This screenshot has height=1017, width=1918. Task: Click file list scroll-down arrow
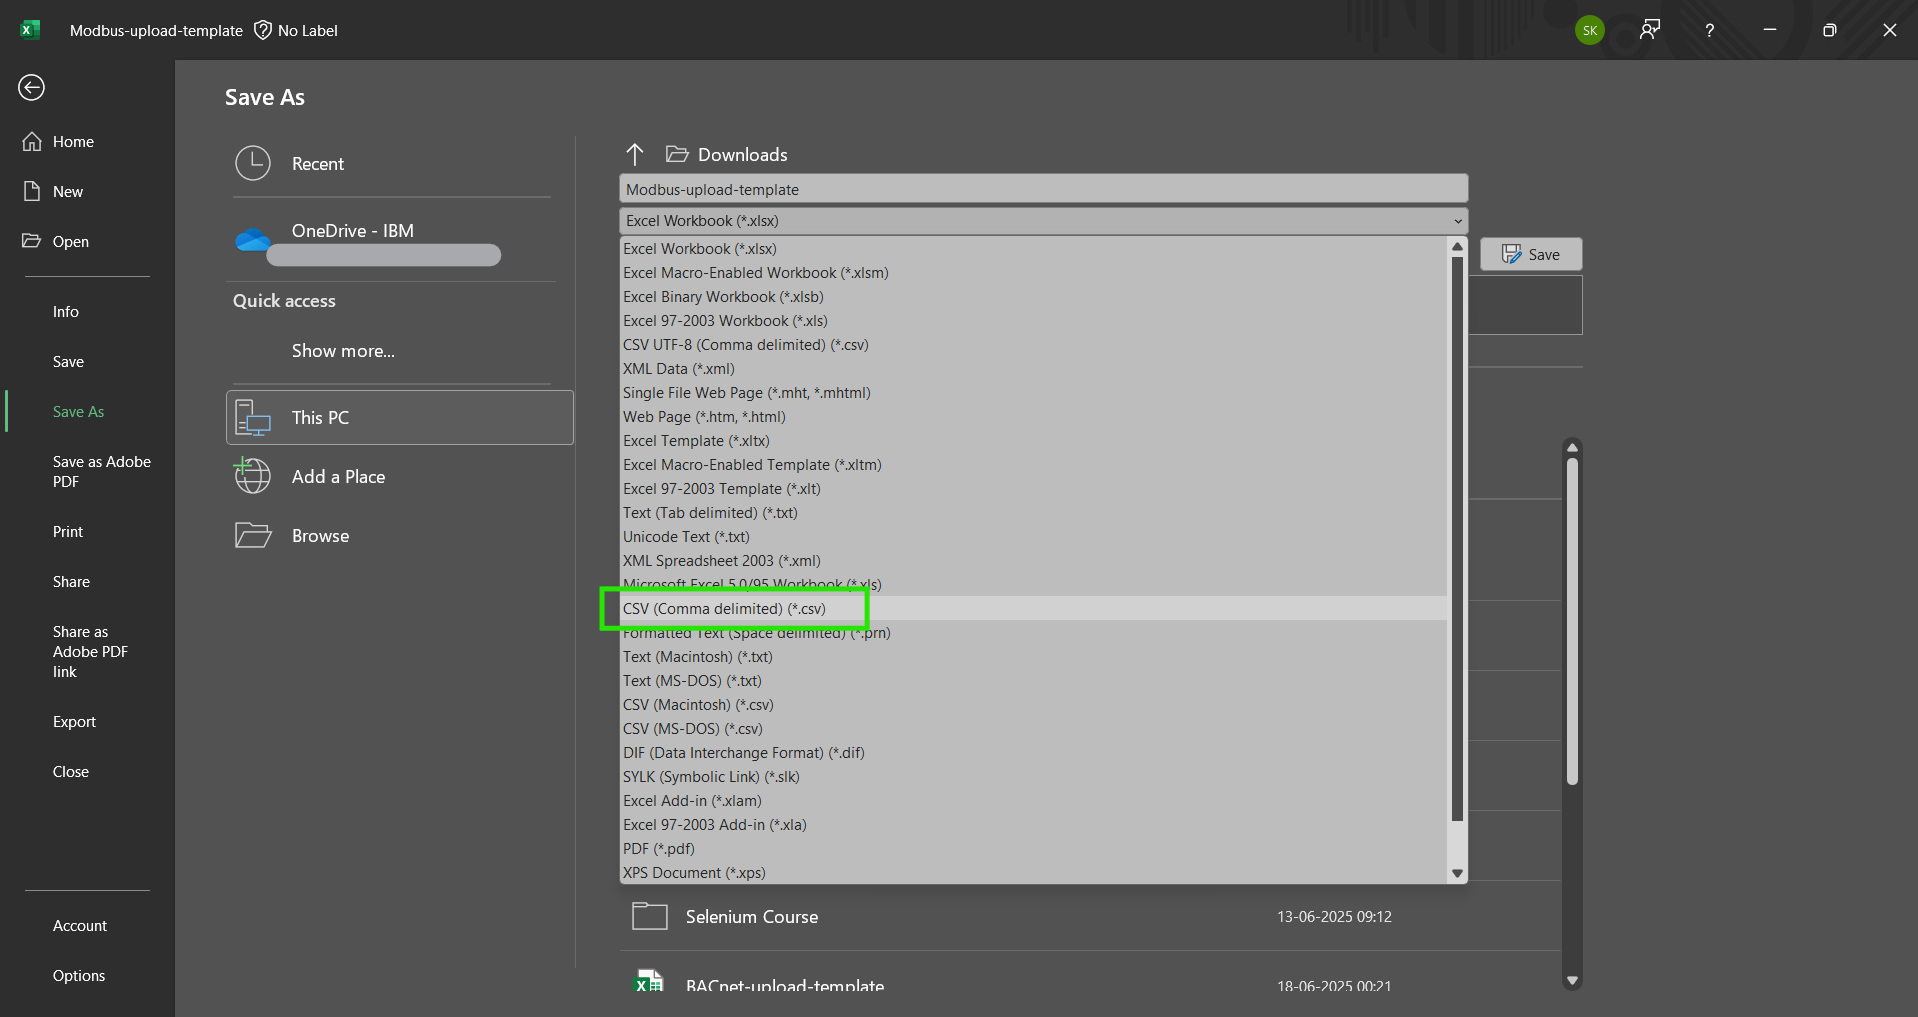coord(1572,981)
